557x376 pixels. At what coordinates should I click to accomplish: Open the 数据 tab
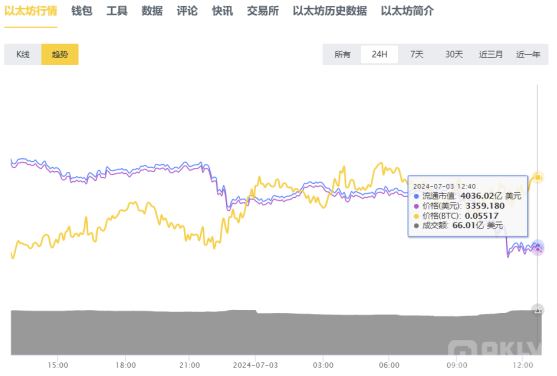(152, 11)
